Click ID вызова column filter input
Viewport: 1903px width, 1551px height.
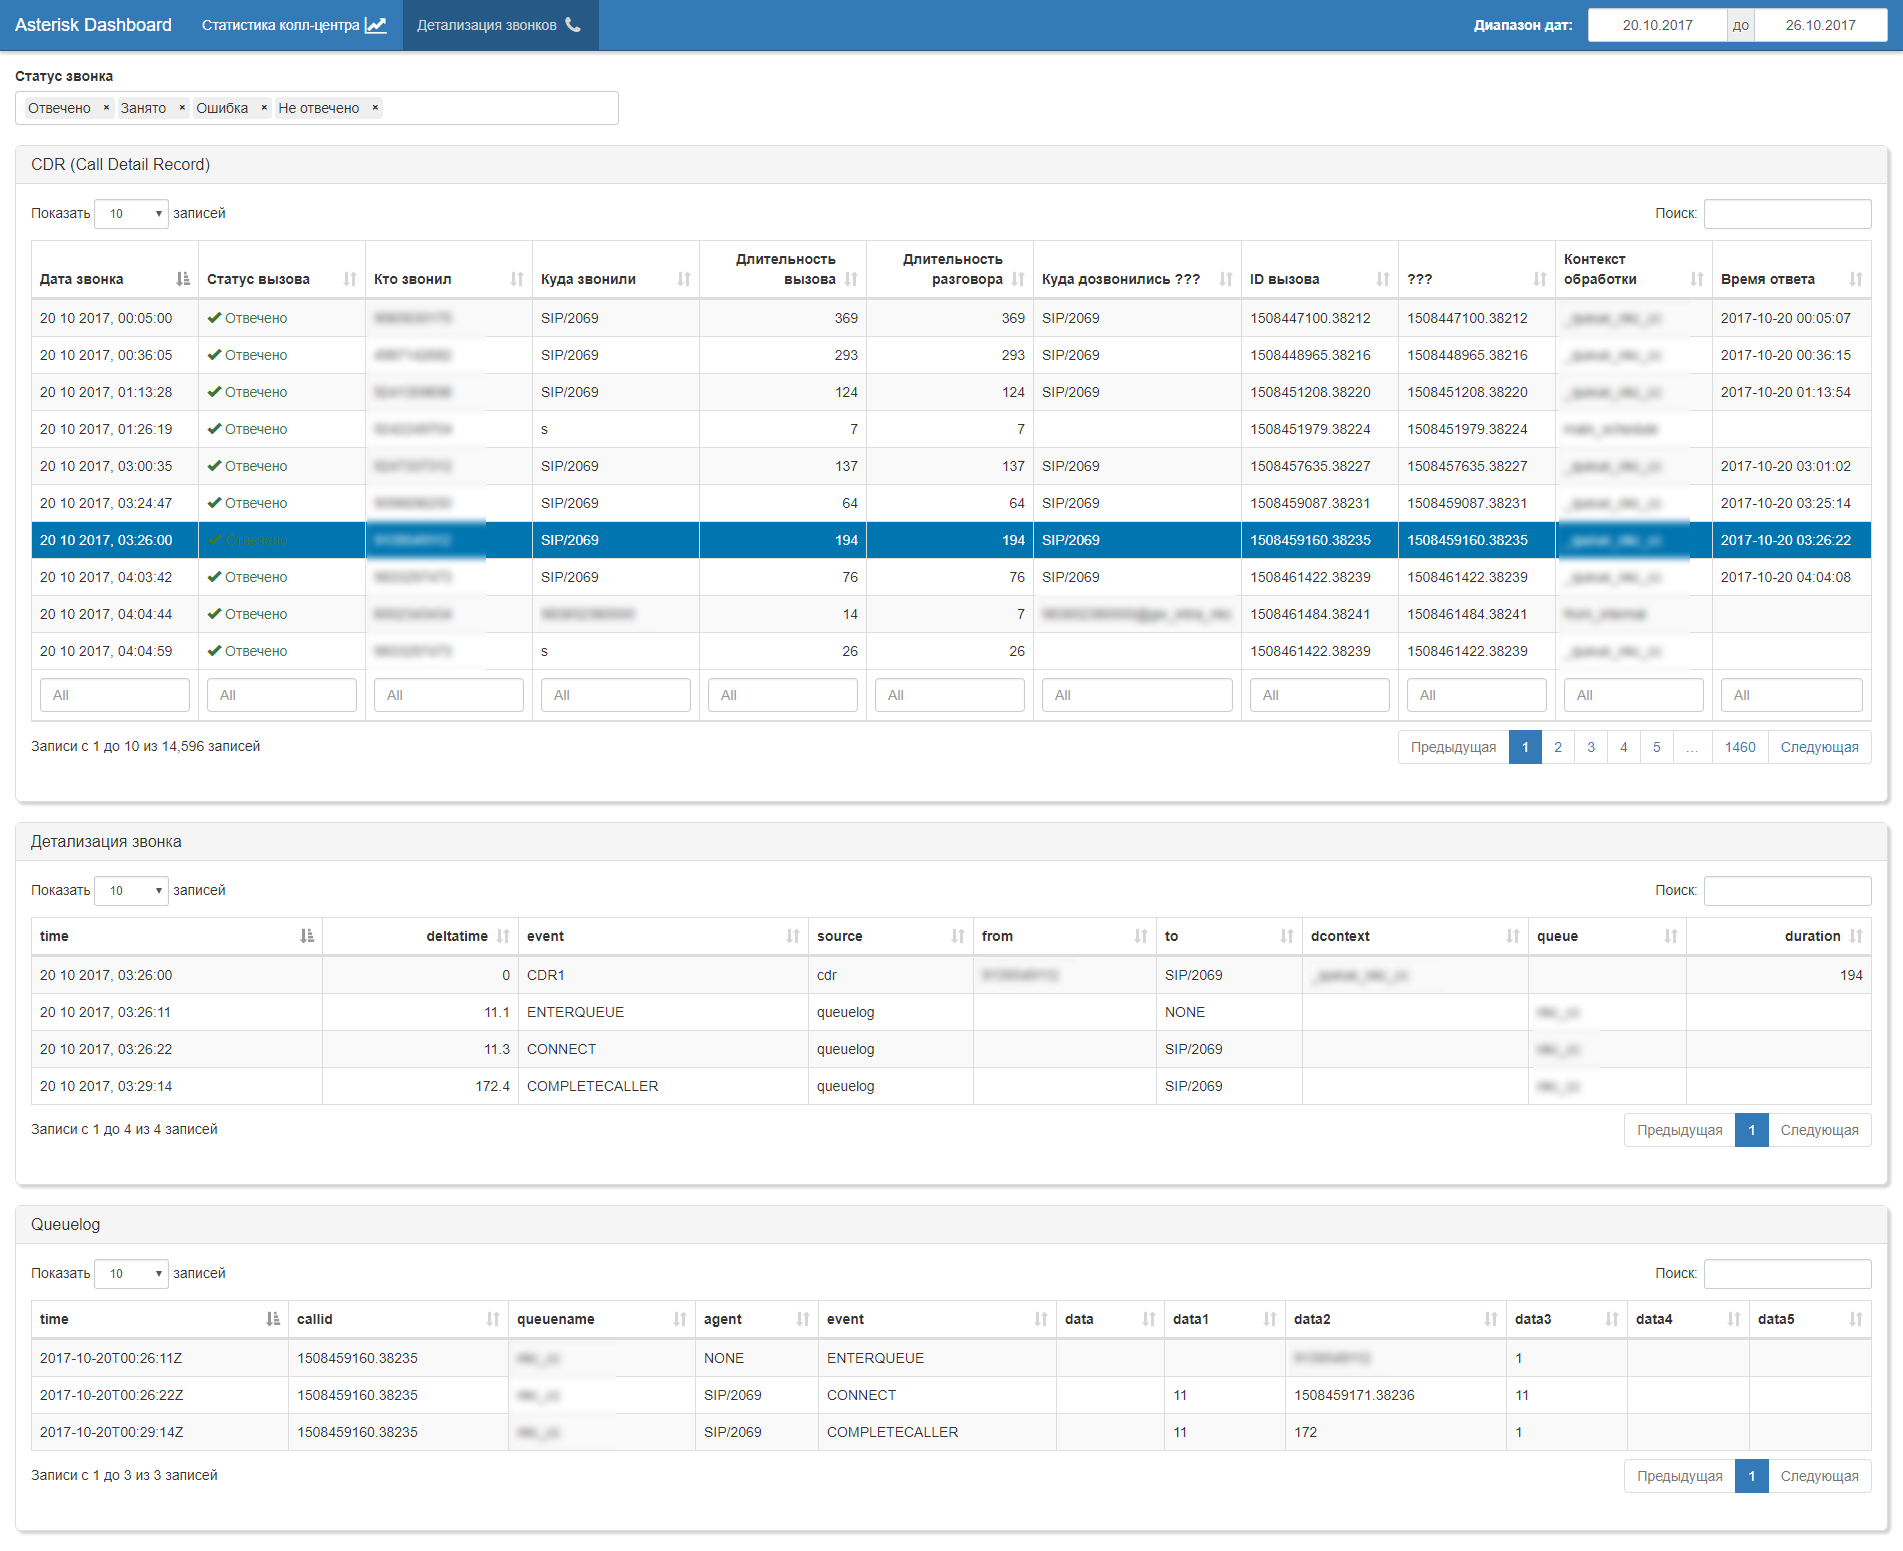click(1320, 695)
